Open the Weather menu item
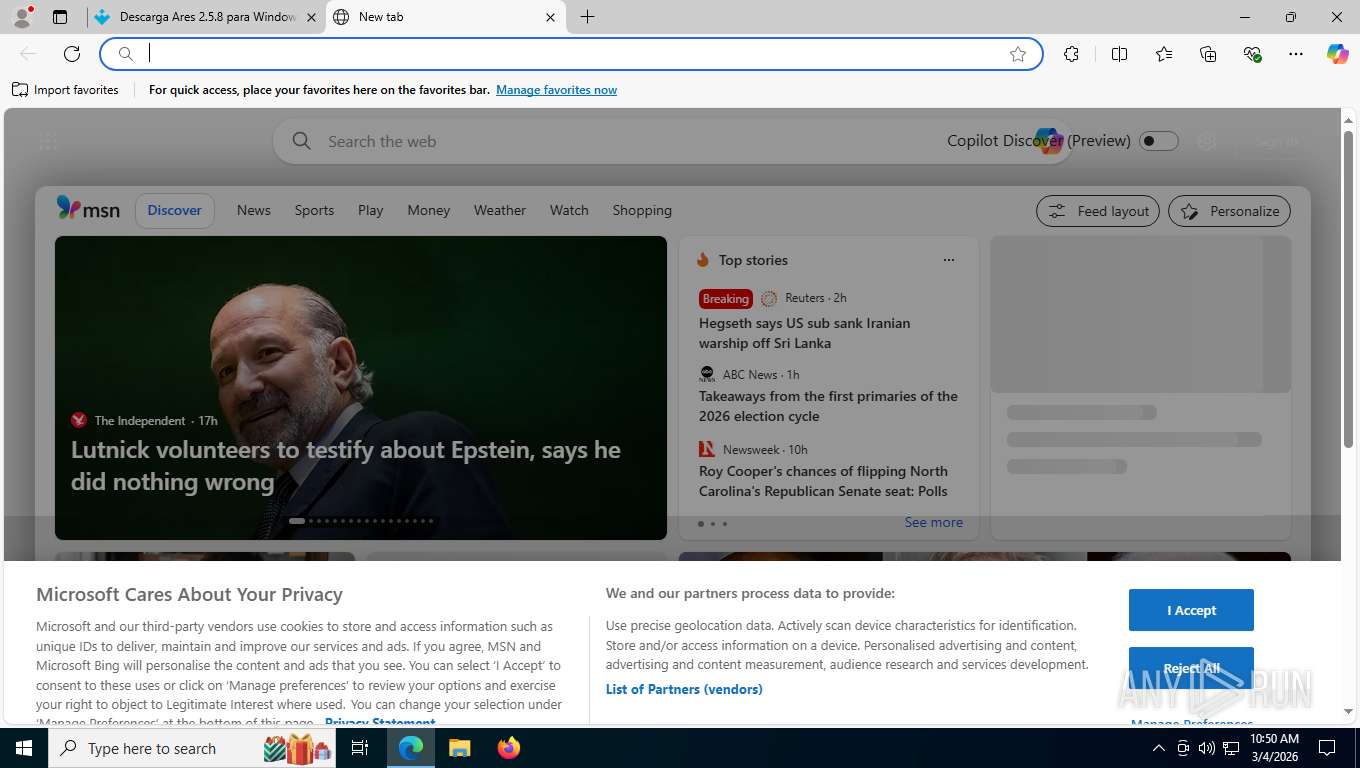The height and width of the screenshot is (768, 1360). tap(500, 210)
